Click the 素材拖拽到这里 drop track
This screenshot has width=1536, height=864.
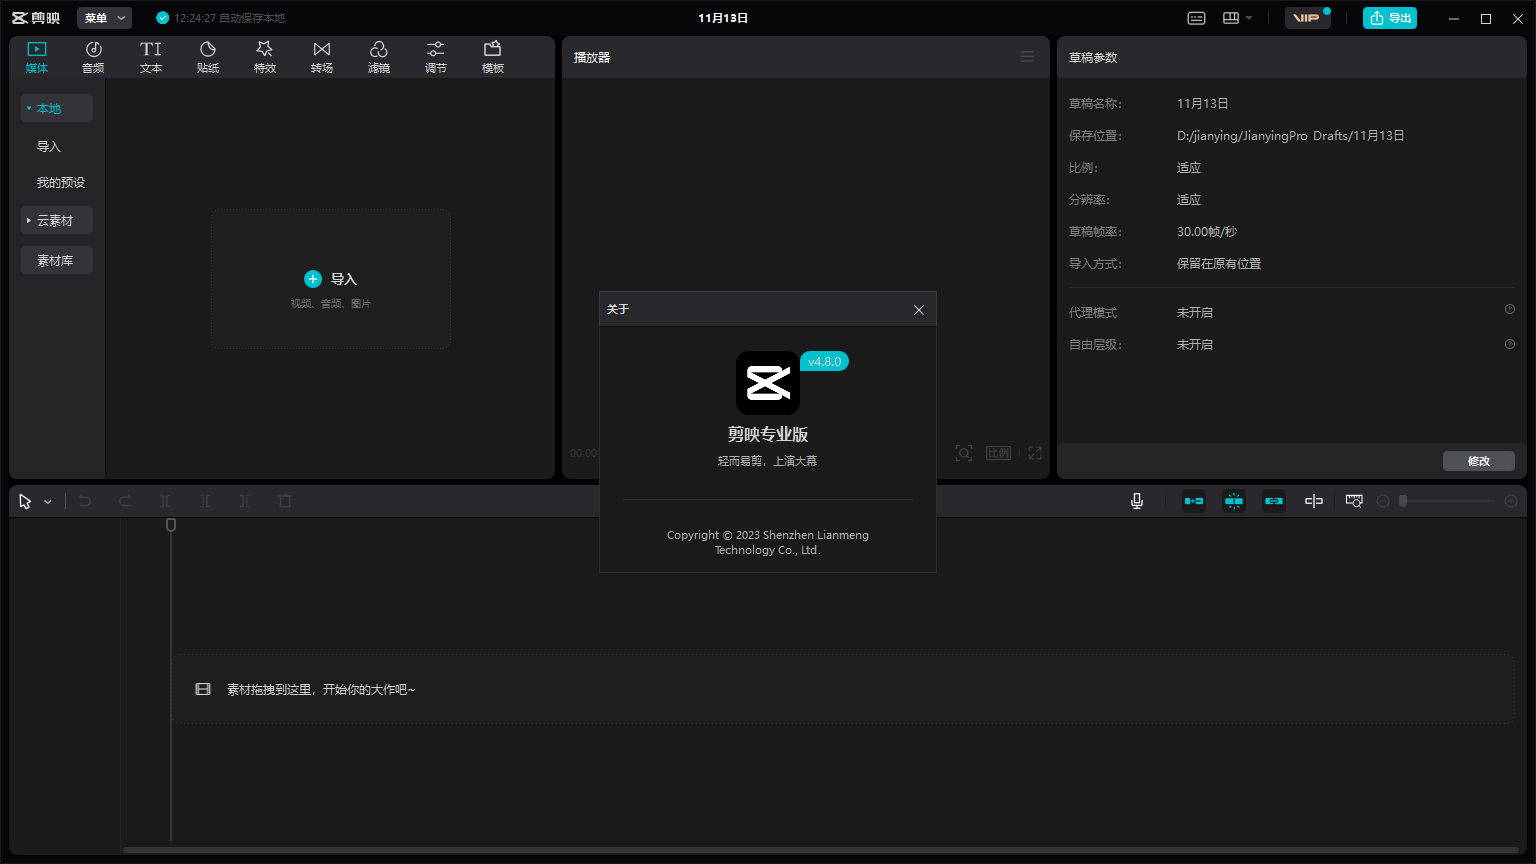pos(843,689)
